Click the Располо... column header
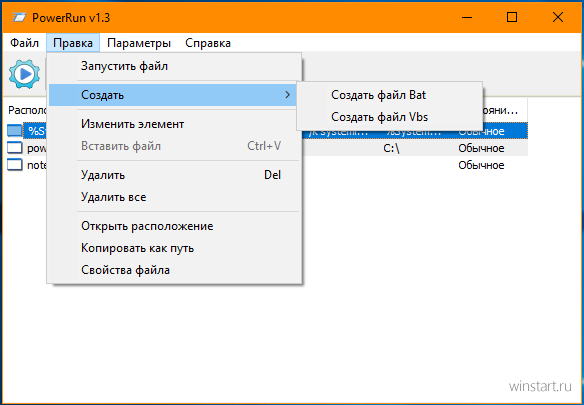584x405 pixels. tap(27, 110)
